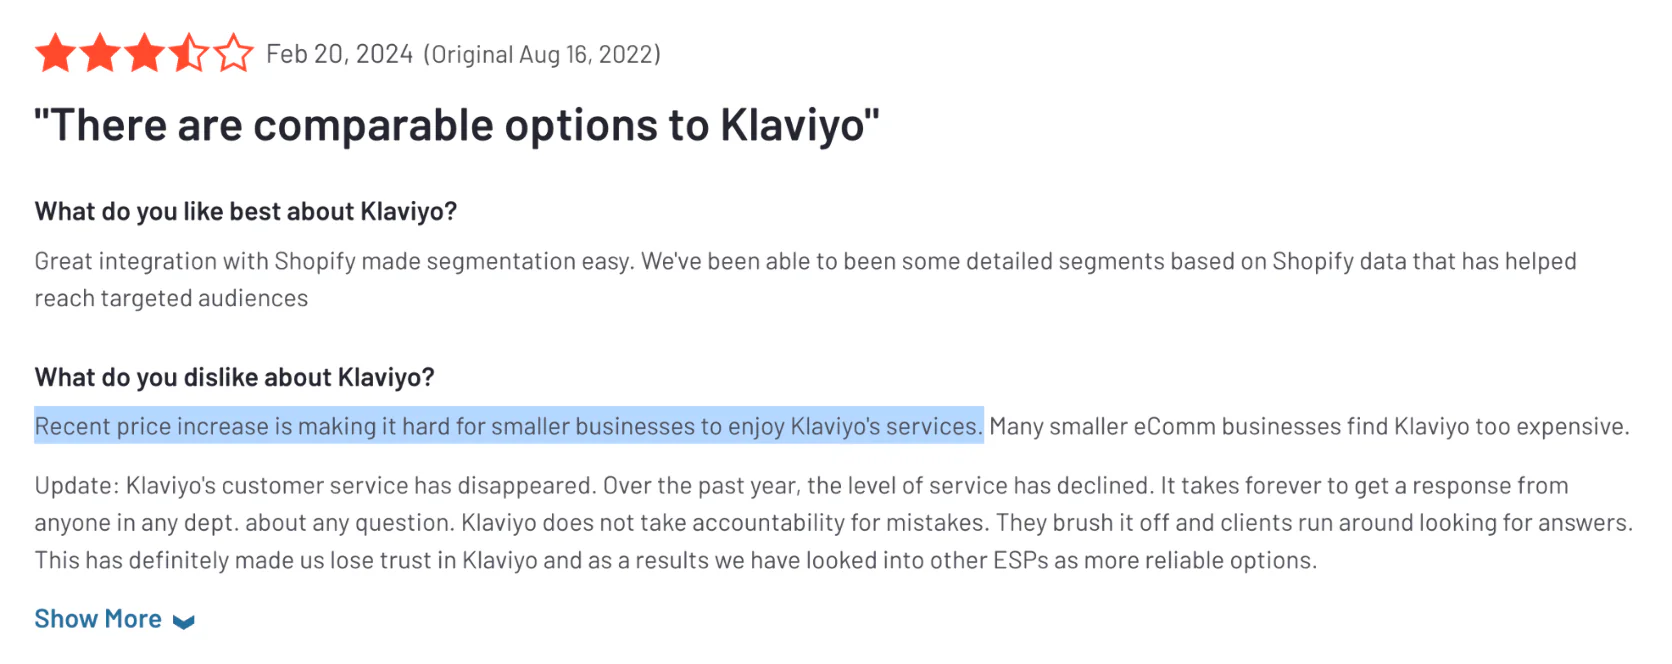Click the 'Many smaller eComm businesses' sentence
The image size is (1672, 664).
1309,426
